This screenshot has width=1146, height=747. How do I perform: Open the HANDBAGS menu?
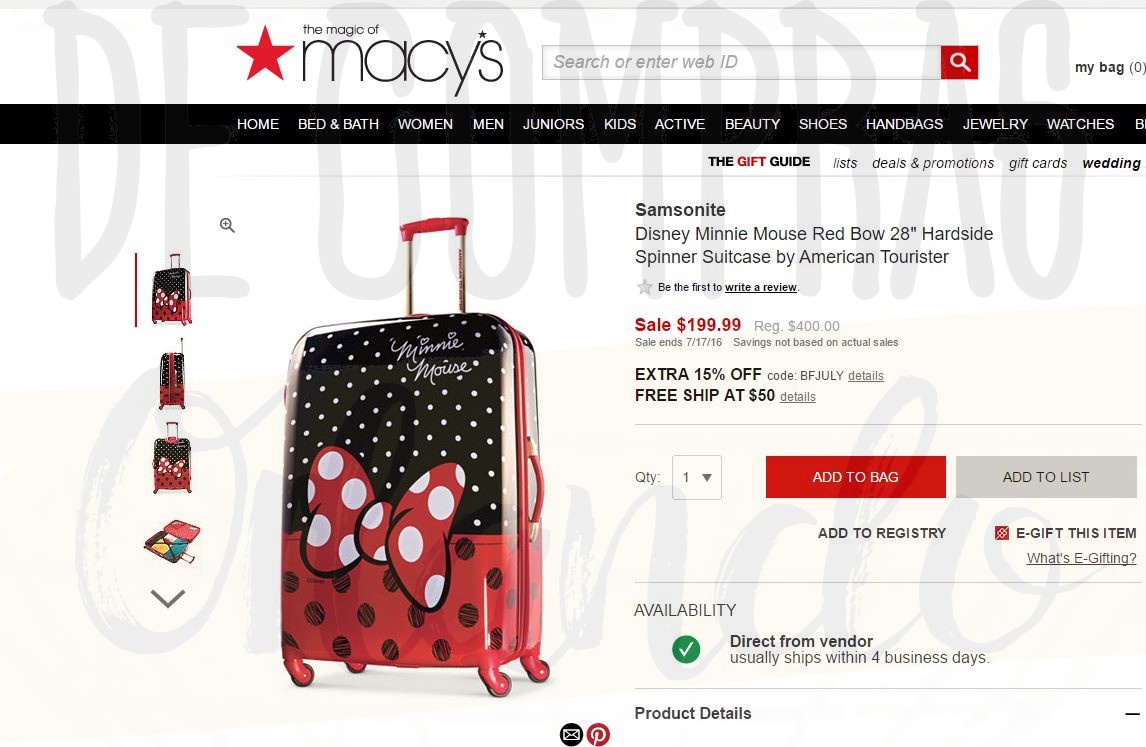pos(904,124)
